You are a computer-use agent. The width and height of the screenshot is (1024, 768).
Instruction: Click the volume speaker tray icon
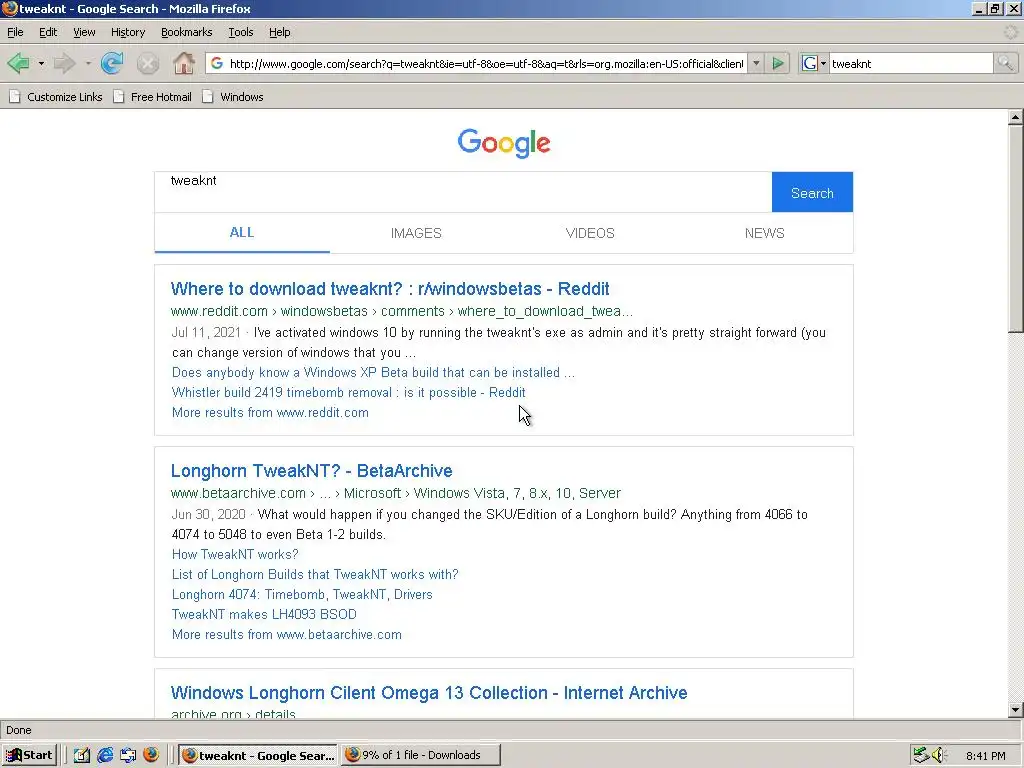939,756
